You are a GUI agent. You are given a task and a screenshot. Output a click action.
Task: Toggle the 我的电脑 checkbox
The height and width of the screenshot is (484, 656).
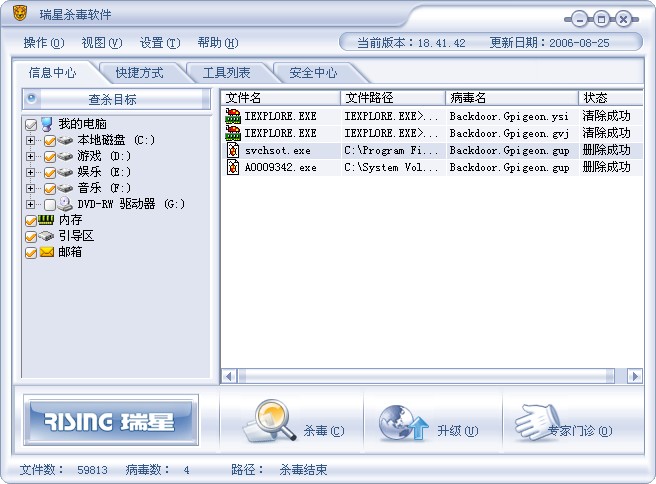(31, 125)
